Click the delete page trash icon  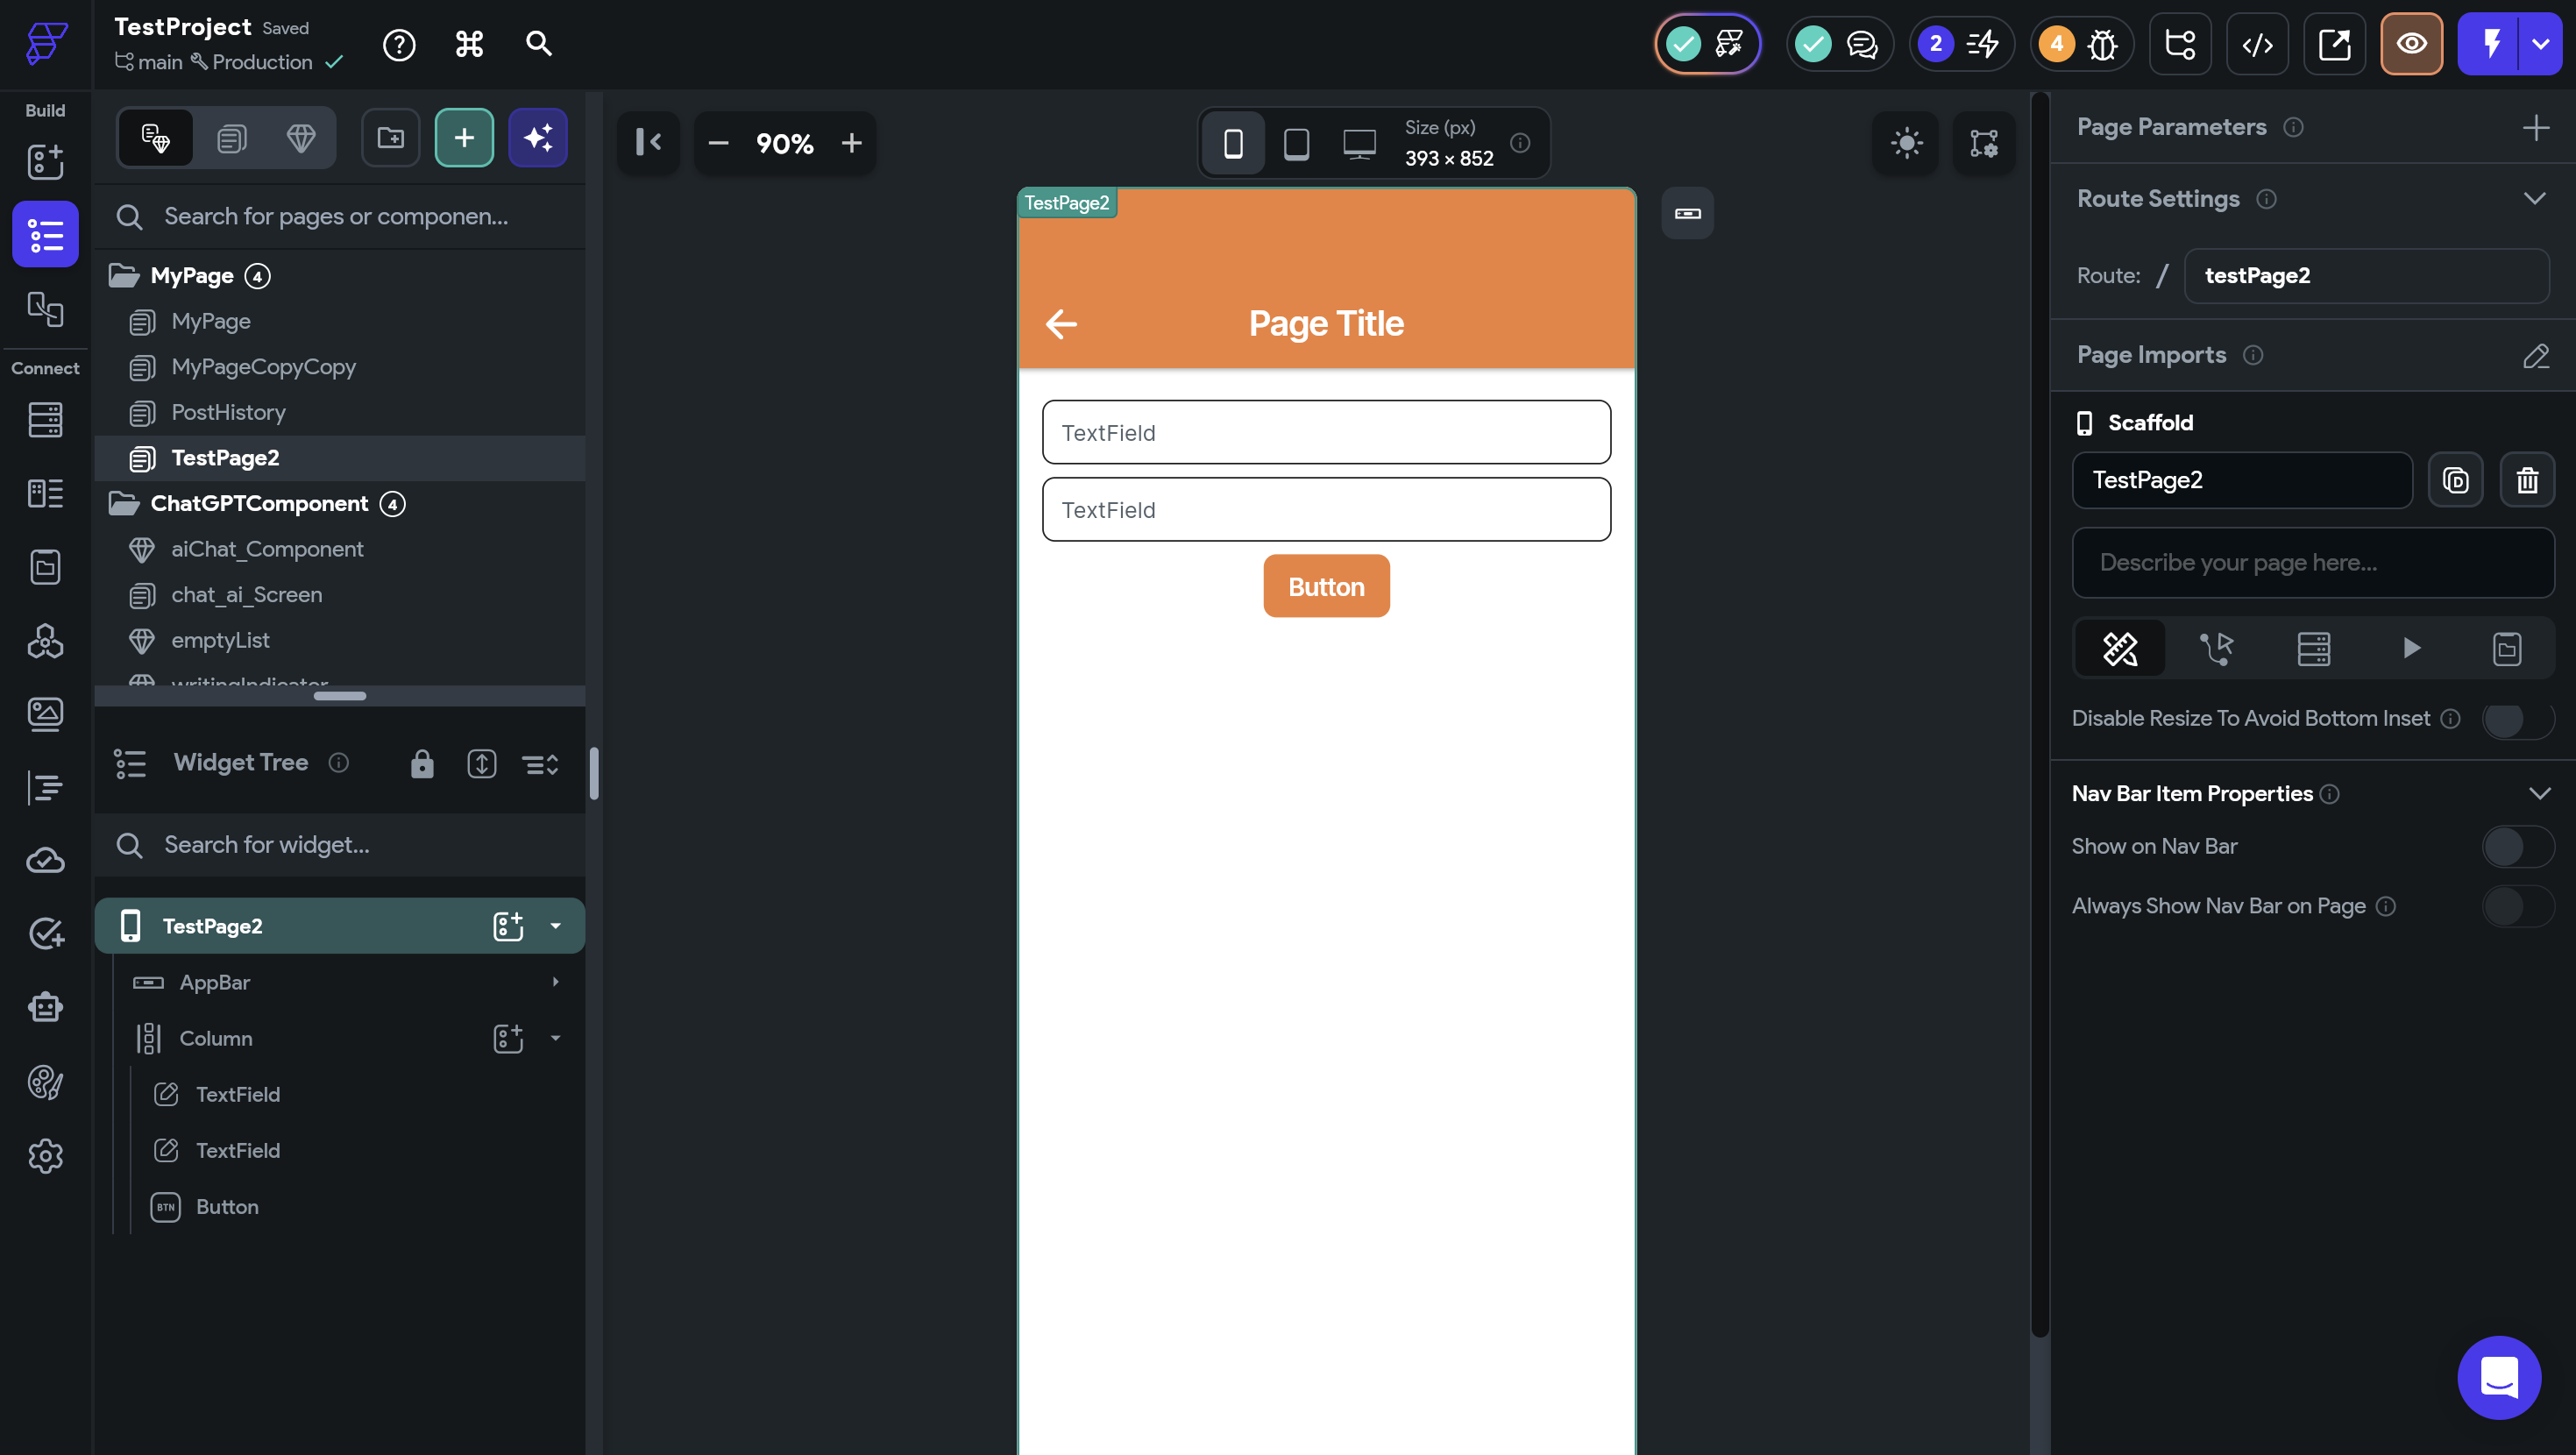pos(2527,480)
